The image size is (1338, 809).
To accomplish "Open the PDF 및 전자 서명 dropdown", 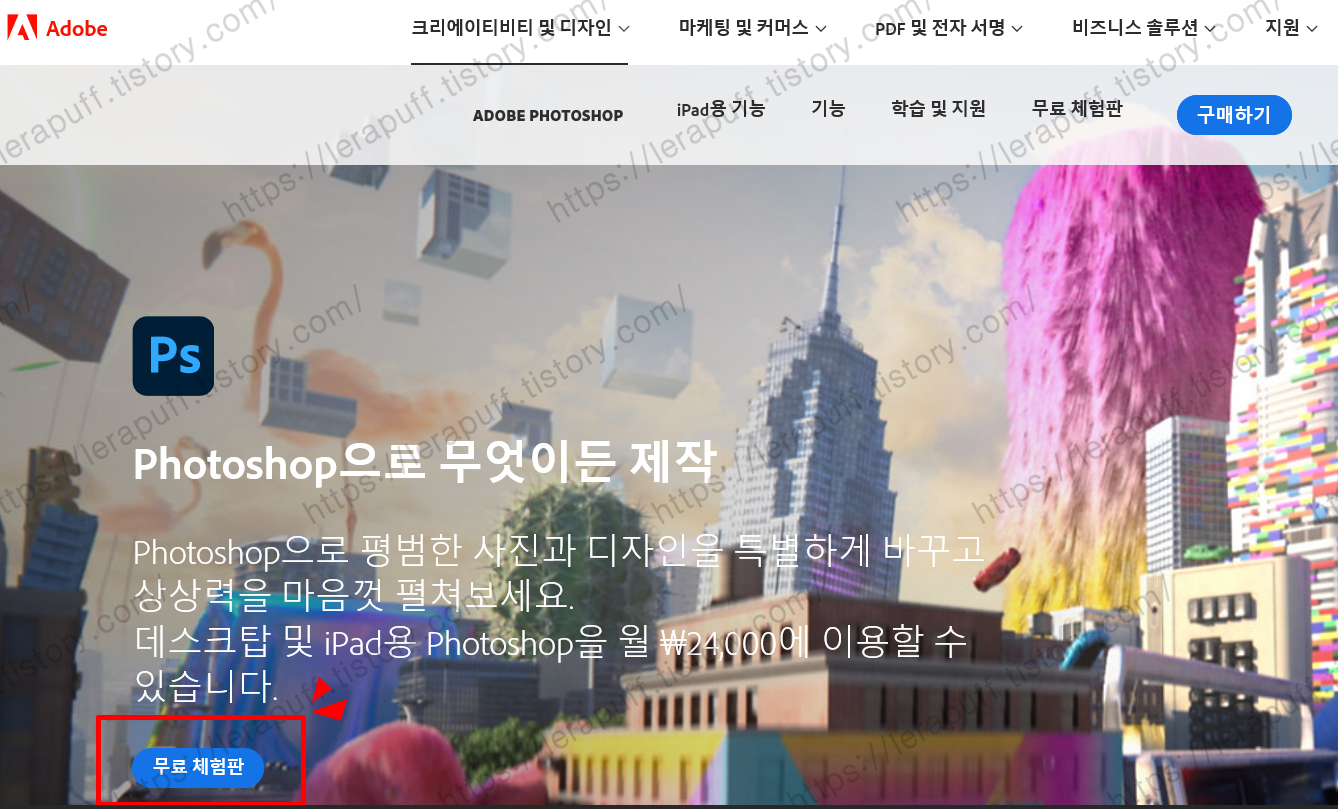I will coord(949,28).
